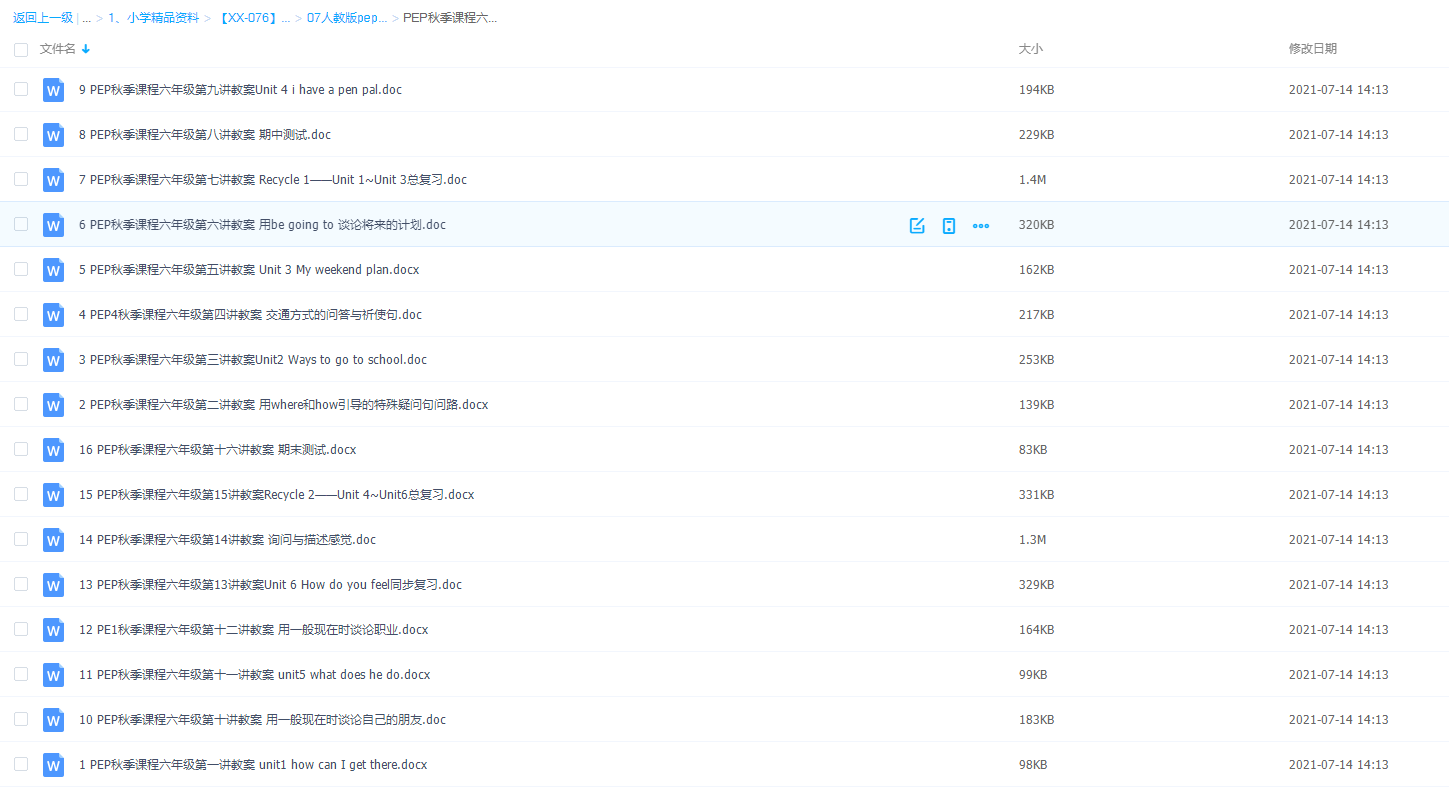Expand the collapsed '...' breadcrumb path
This screenshot has width=1449, height=790.
pyautogui.click(x=87, y=18)
